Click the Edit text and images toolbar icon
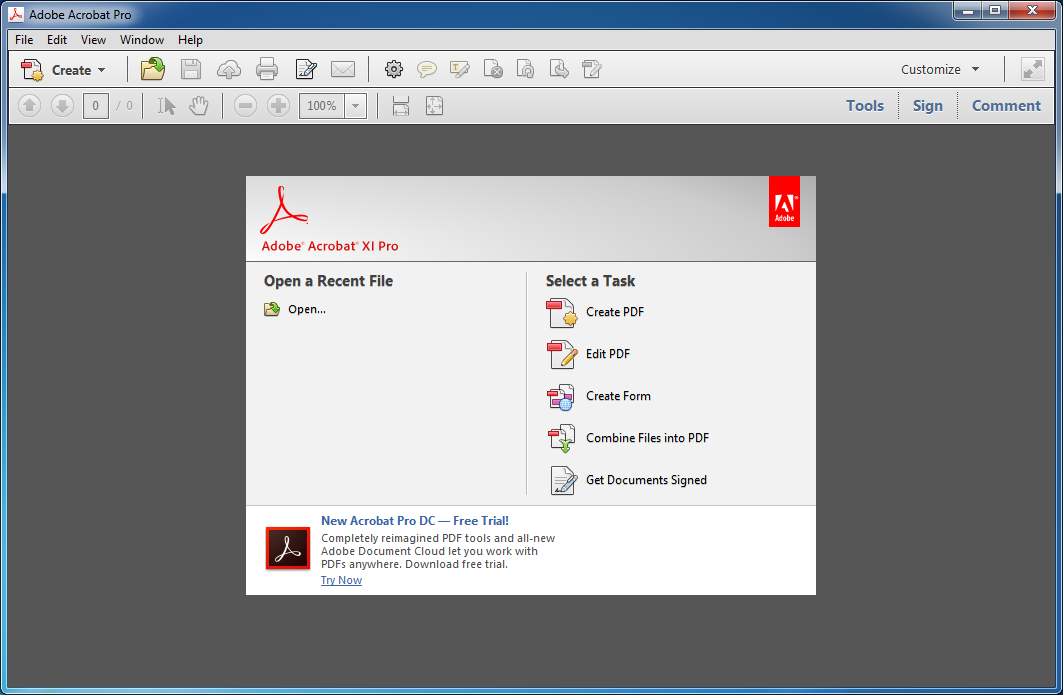Screen dimensions: 1063x695 click(306, 69)
